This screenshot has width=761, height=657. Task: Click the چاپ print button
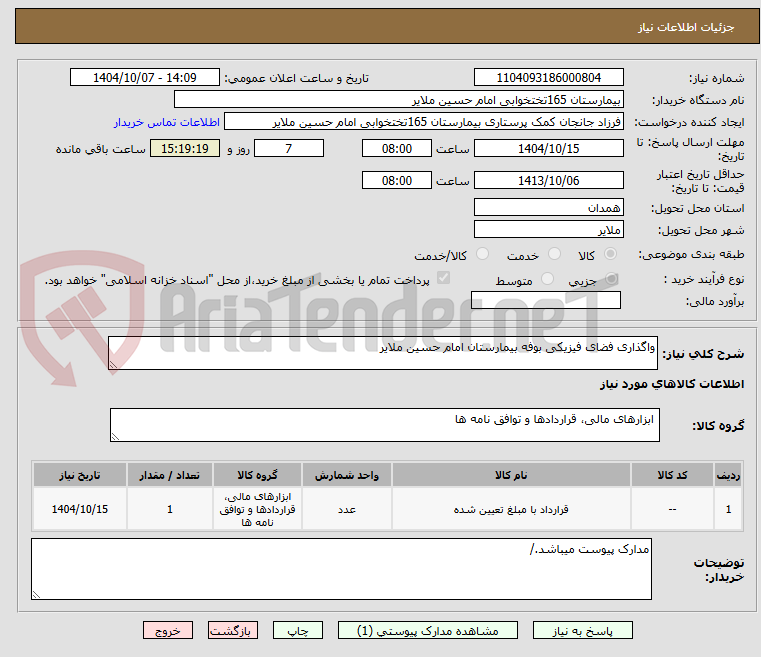298,630
